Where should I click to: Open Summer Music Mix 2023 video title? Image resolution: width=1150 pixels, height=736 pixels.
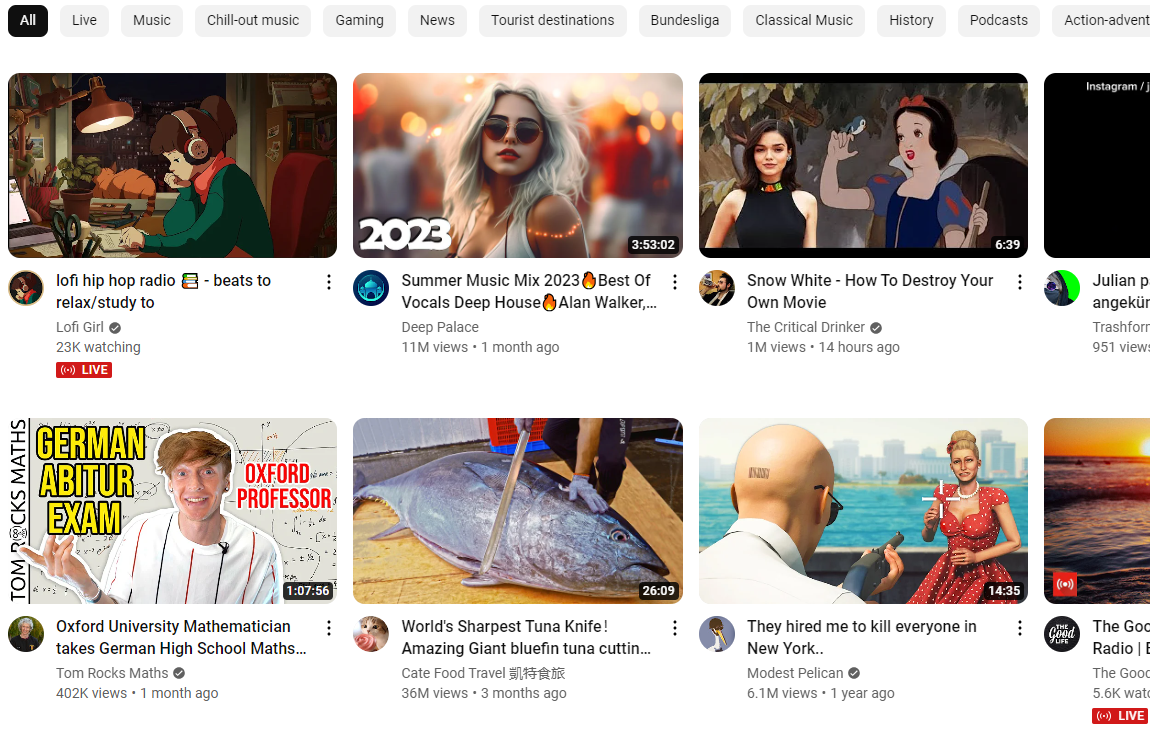click(529, 292)
